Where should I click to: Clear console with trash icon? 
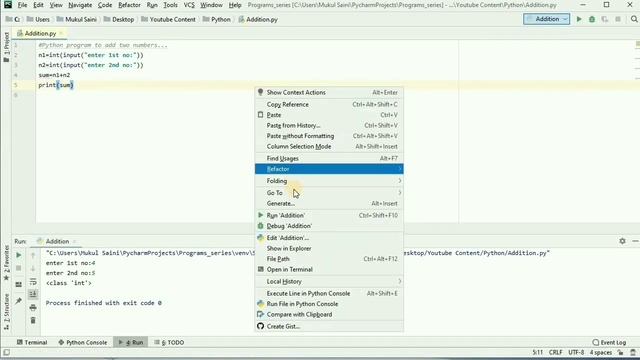tap(33, 320)
